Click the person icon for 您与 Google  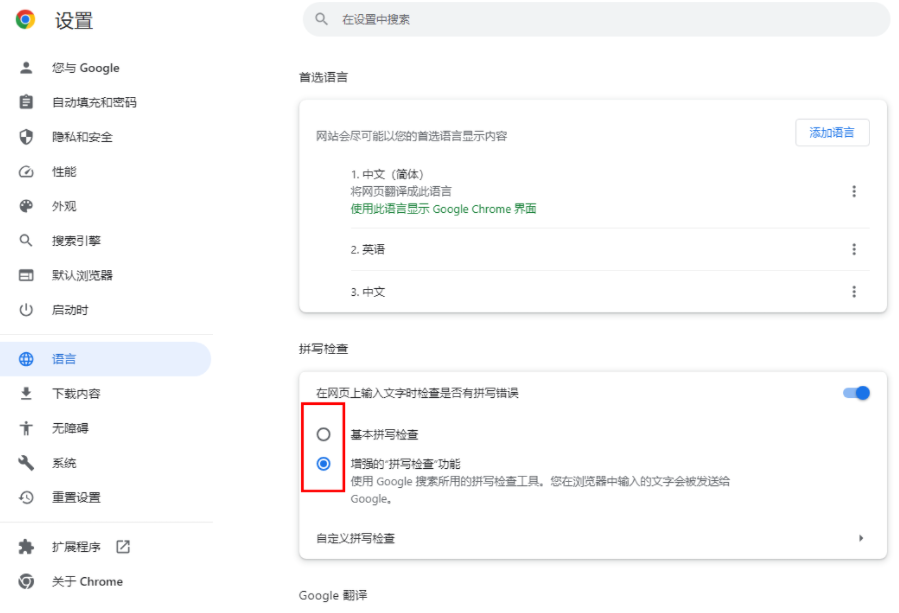(26, 68)
